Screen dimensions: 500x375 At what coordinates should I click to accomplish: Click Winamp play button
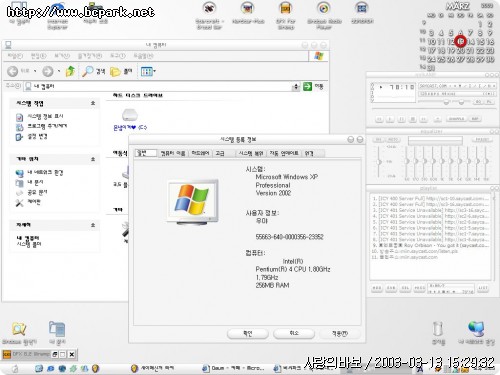(390, 119)
